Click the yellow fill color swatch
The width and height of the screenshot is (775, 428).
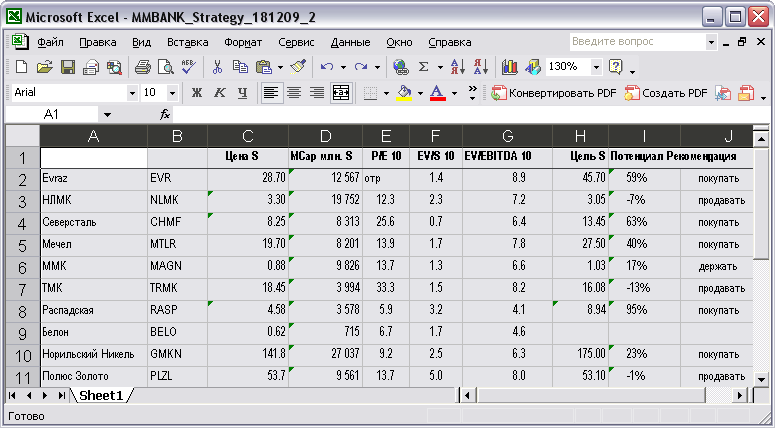pyautogui.click(x=404, y=92)
